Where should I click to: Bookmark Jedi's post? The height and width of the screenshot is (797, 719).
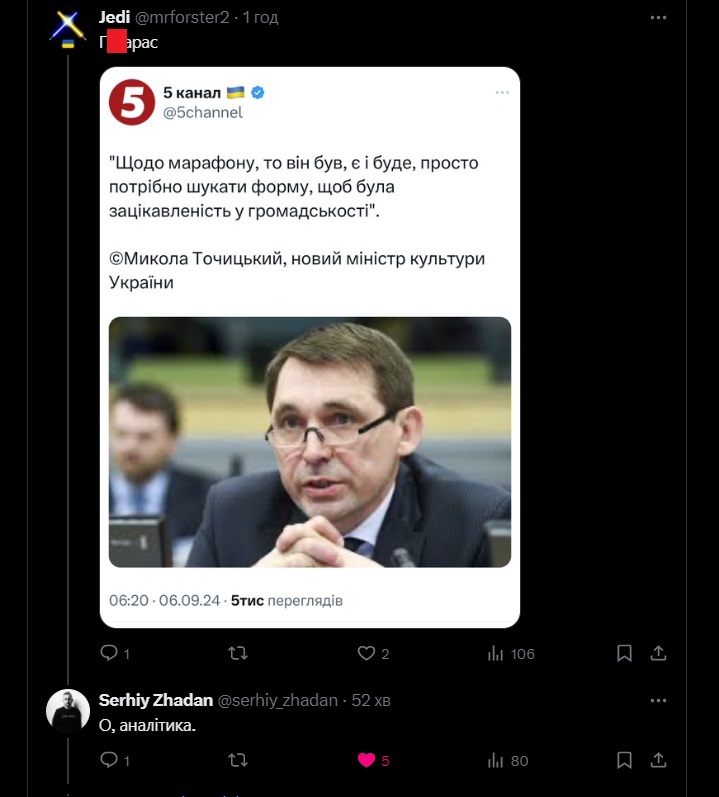coord(624,653)
